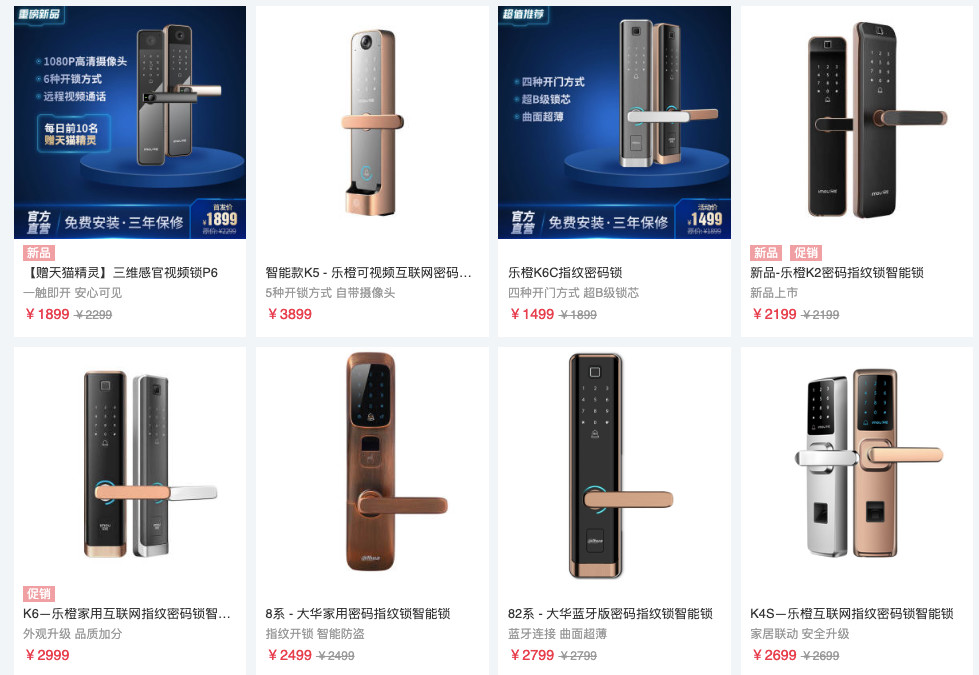Click the 智能款K5 乐橙可视频互联网密码 title
Screen dimensions: 979x675
click(368, 273)
